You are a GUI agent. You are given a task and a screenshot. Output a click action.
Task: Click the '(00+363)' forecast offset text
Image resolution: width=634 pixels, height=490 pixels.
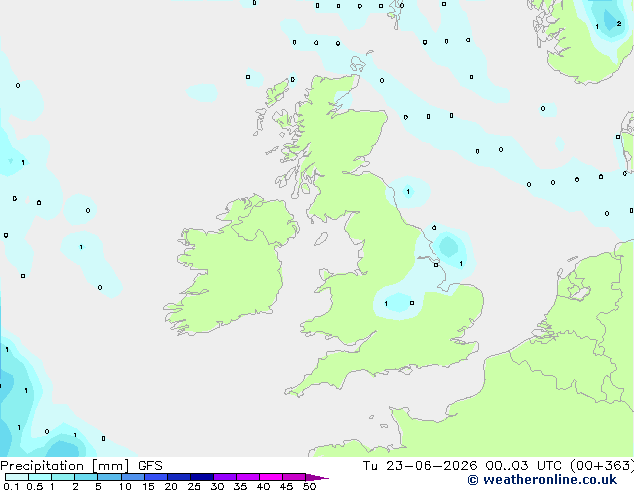coord(602,466)
